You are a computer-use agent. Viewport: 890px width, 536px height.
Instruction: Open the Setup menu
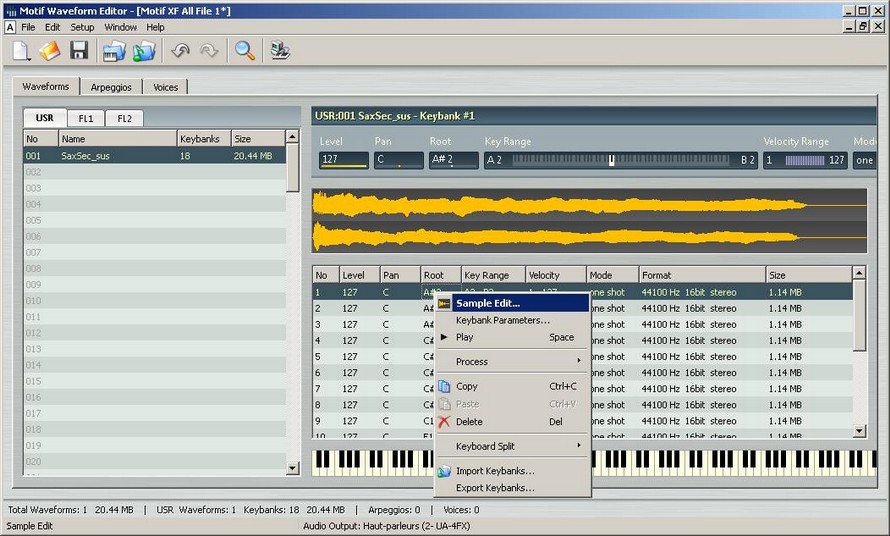pyautogui.click(x=82, y=27)
